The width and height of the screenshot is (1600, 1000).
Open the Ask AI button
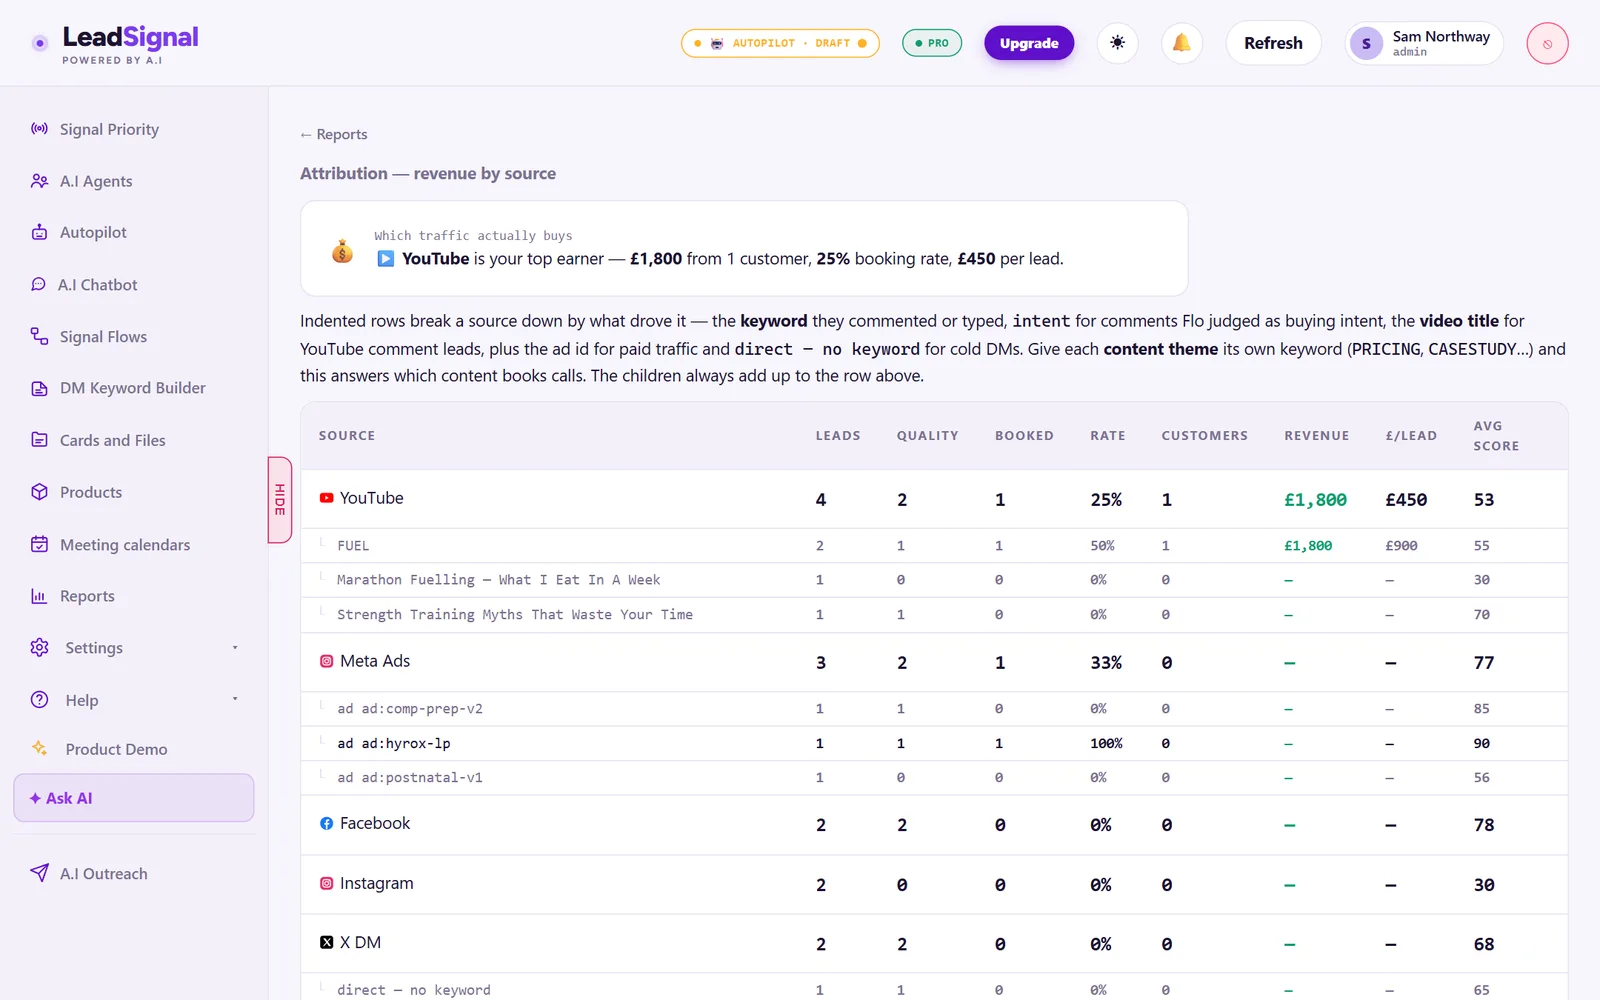[x=134, y=798]
